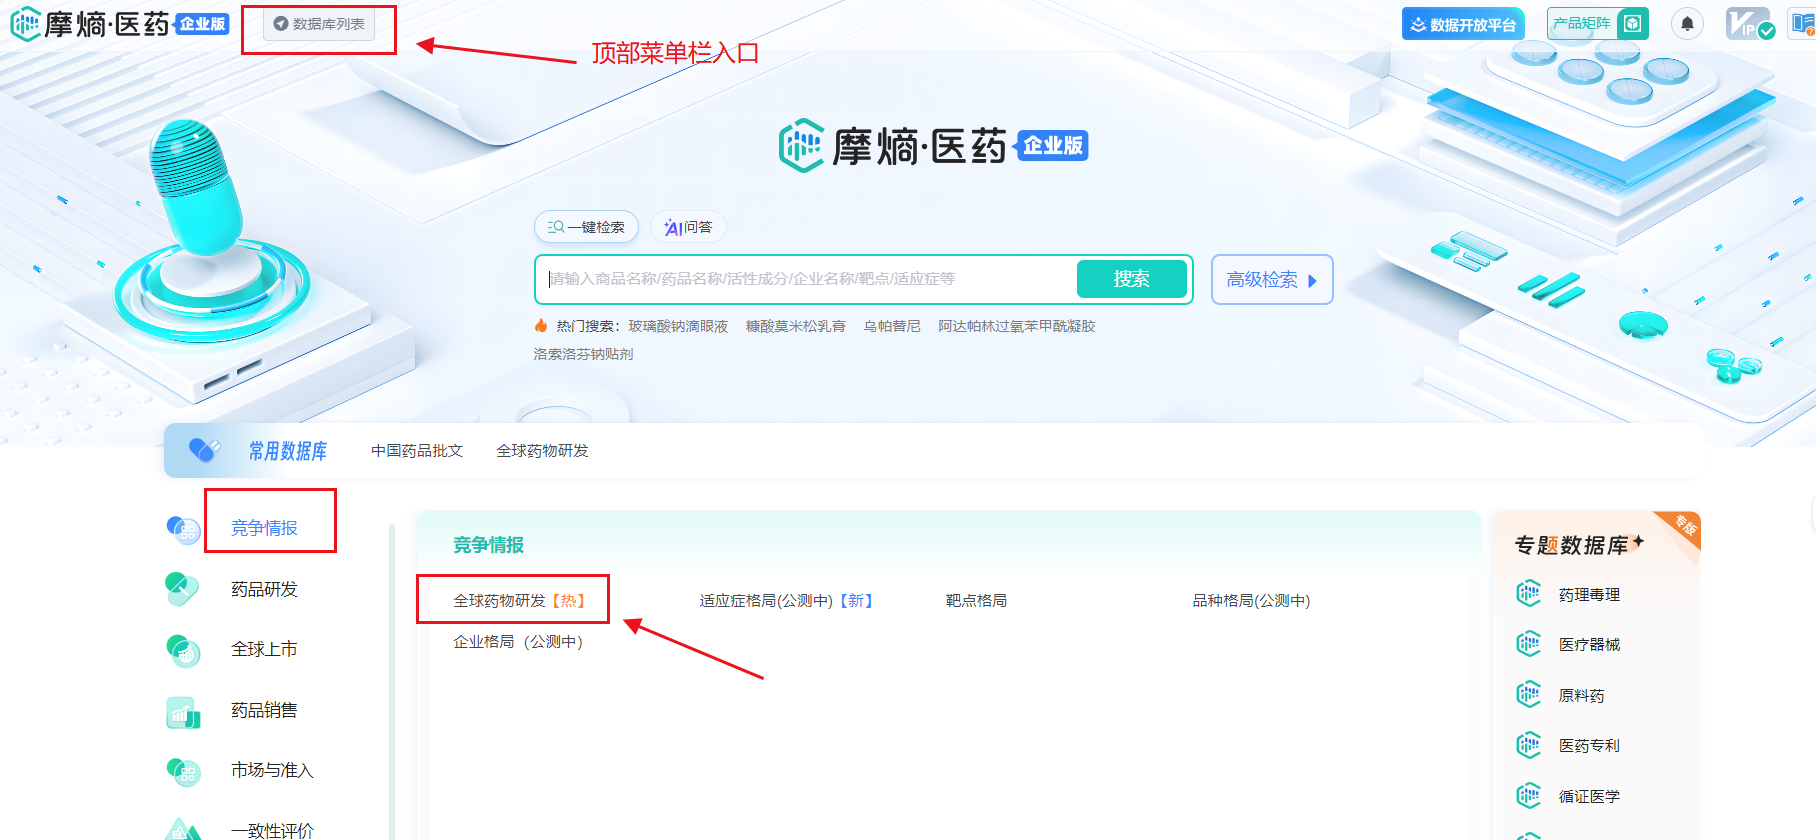The width and height of the screenshot is (1816, 840).
Task: Search hot term 洛索洛芬钠贴剂
Action: tap(583, 354)
